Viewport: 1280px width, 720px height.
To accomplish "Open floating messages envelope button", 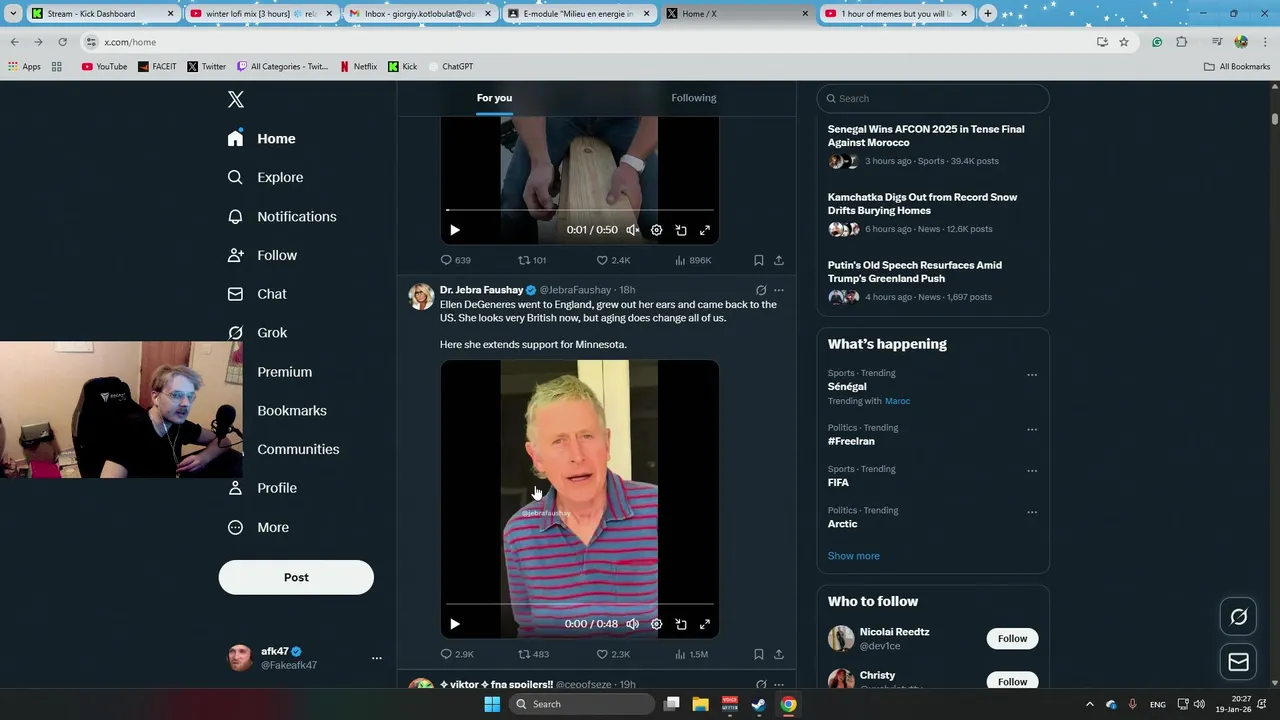I will (1238, 662).
